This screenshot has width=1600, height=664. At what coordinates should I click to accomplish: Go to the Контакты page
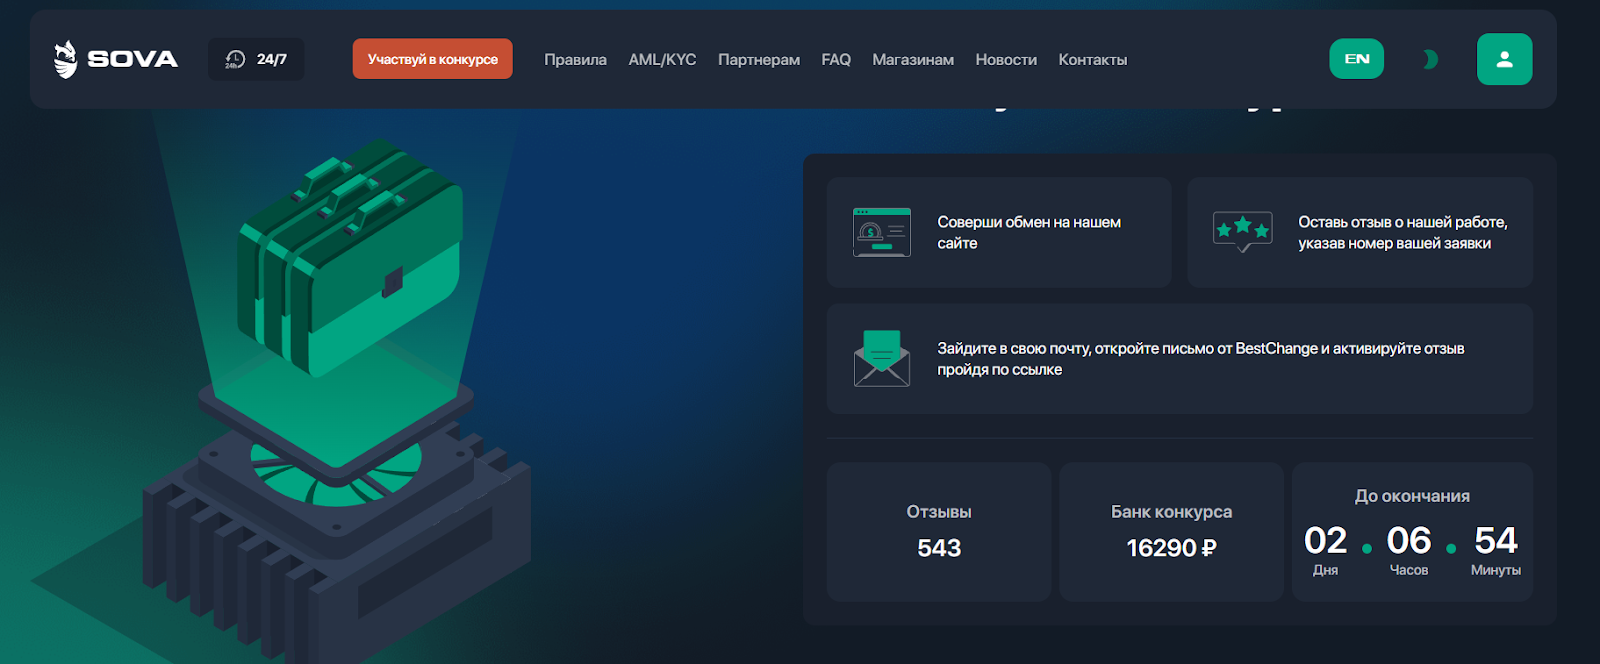tap(1092, 60)
